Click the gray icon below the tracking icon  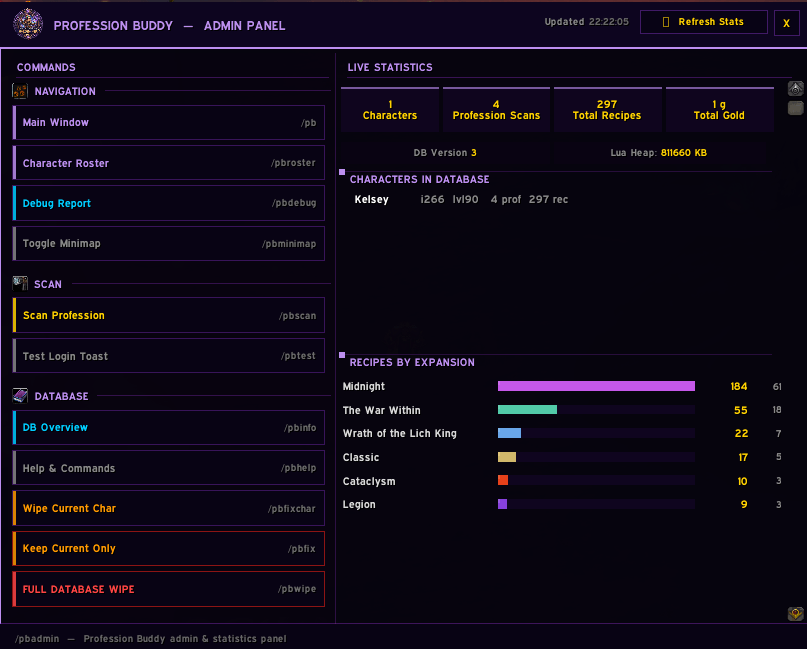(x=796, y=108)
